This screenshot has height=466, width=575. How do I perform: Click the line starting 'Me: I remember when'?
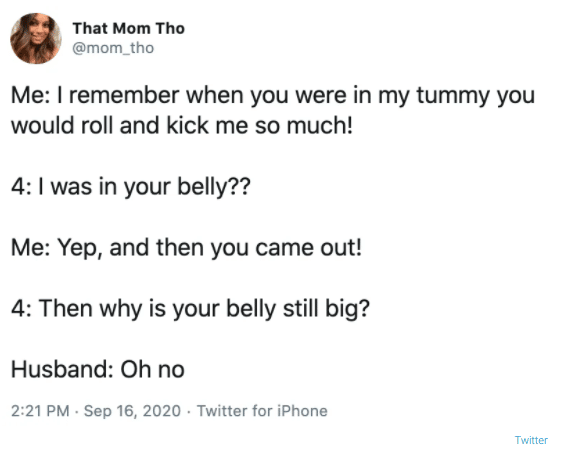tap(273, 96)
